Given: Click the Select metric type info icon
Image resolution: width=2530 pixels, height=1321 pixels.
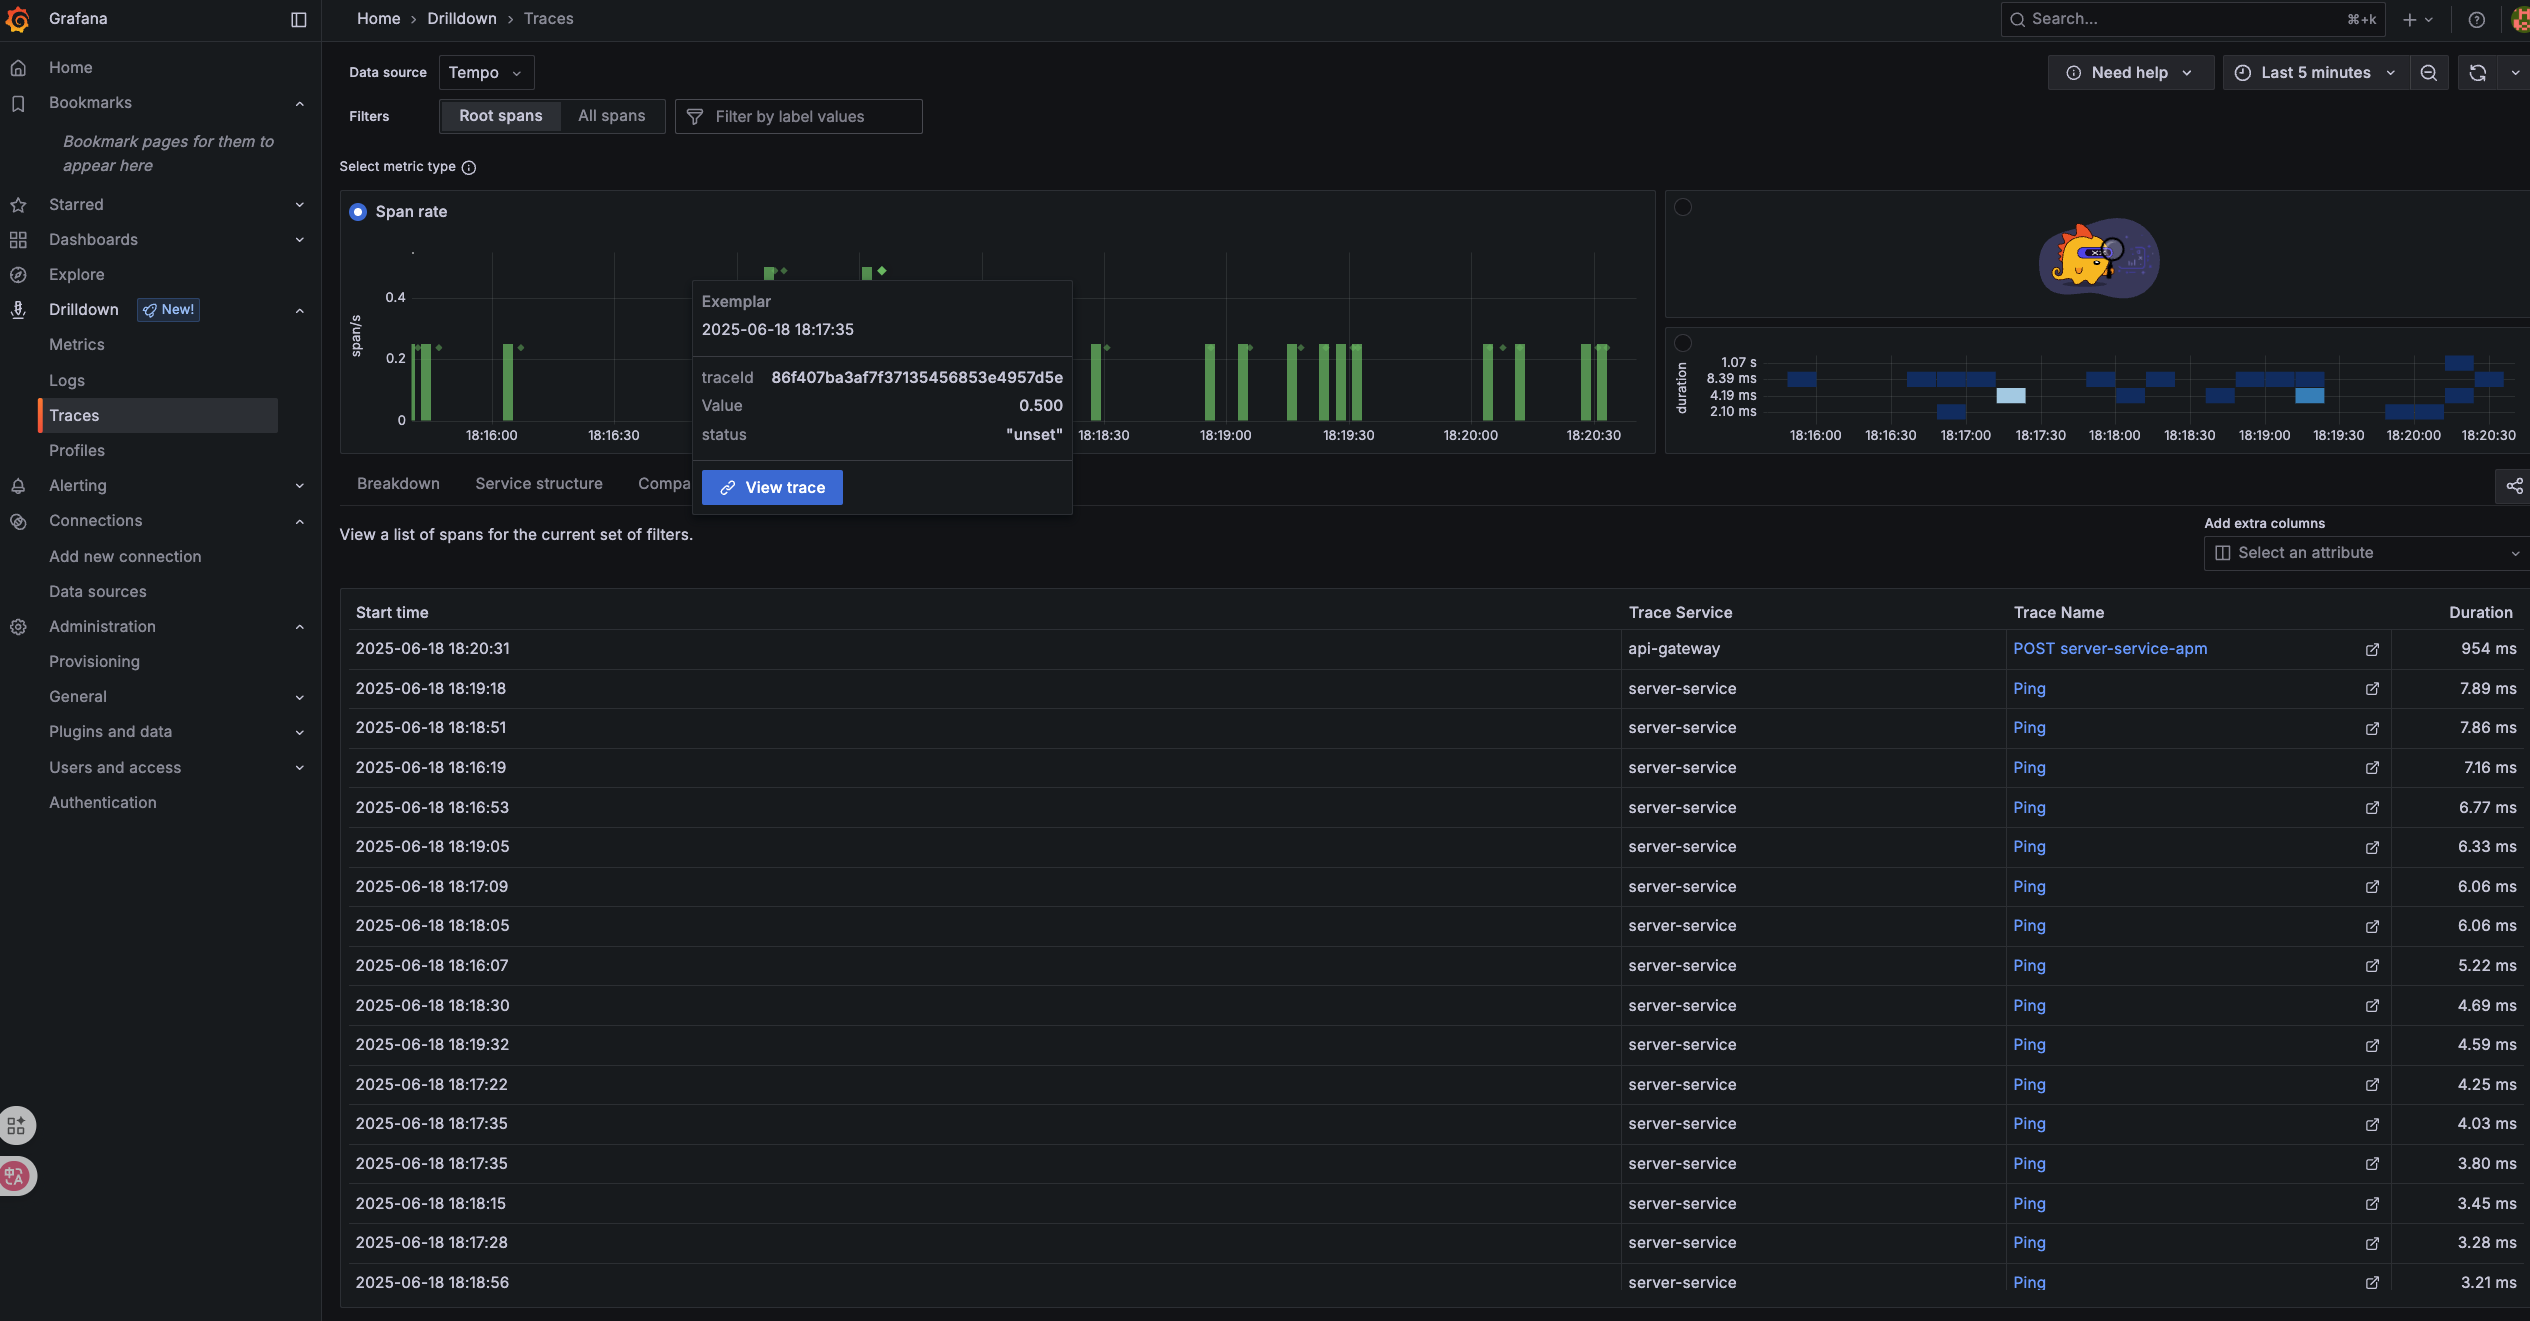Looking at the screenshot, I should click(469, 168).
